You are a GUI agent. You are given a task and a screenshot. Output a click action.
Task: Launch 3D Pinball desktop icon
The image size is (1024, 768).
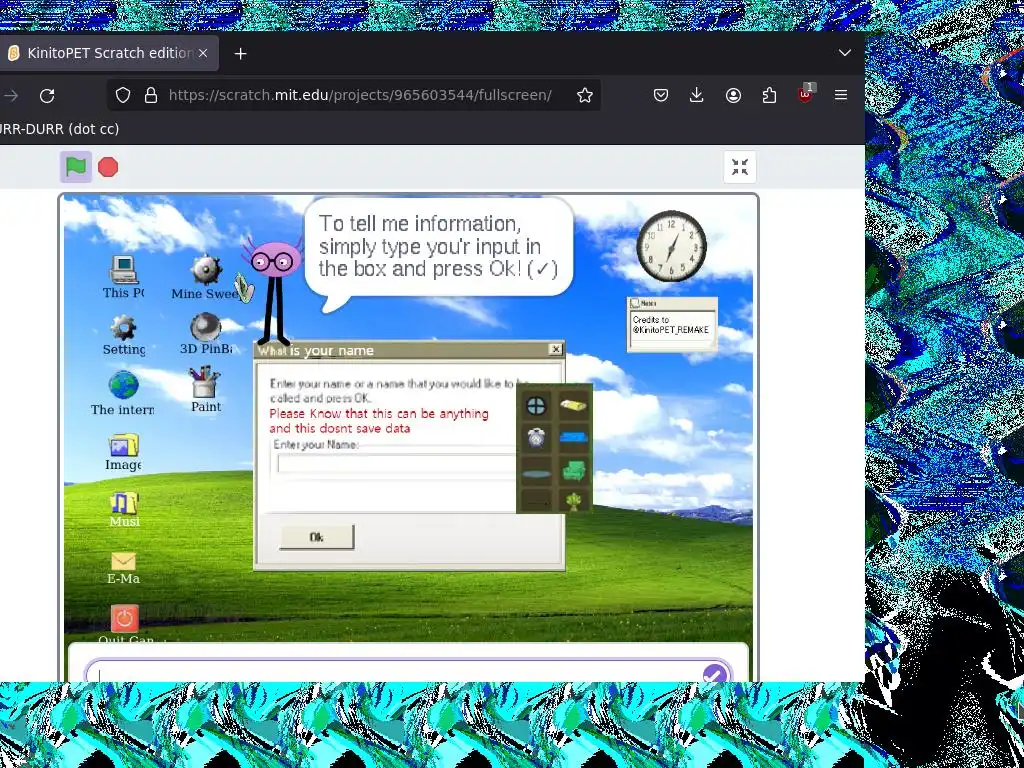(x=206, y=334)
